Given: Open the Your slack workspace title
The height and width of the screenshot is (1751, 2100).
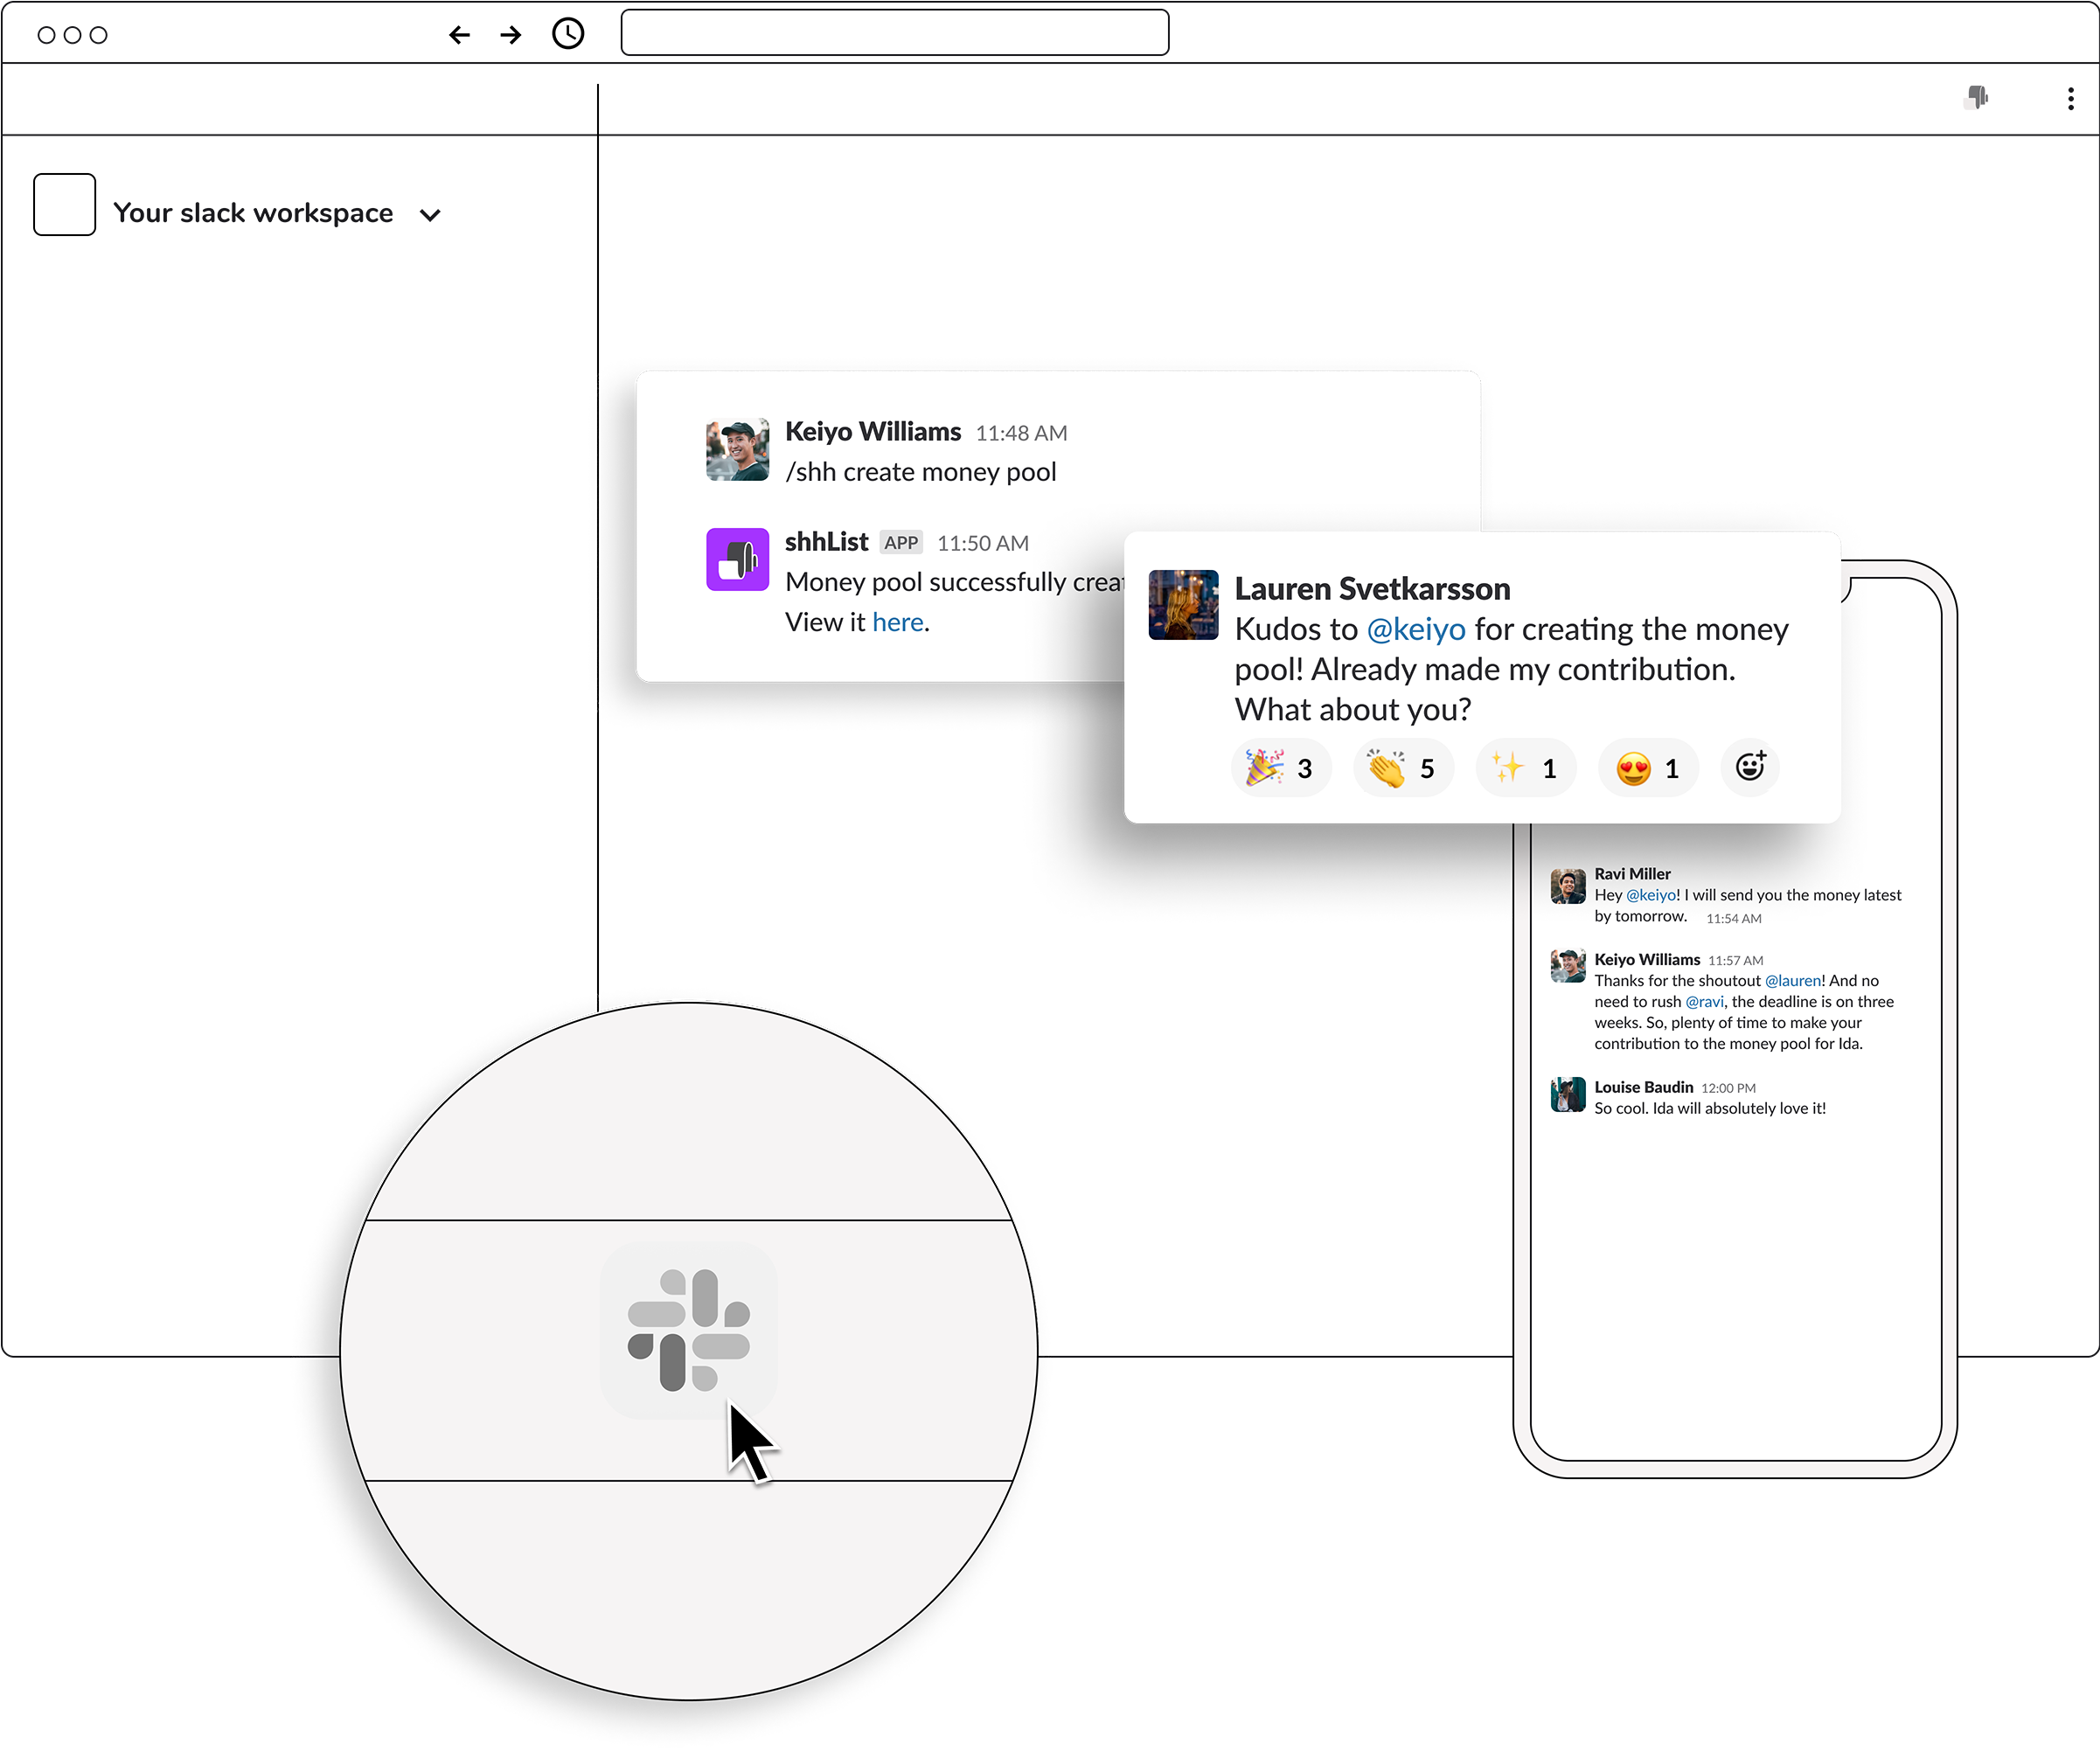Looking at the screenshot, I should point(253,213).
